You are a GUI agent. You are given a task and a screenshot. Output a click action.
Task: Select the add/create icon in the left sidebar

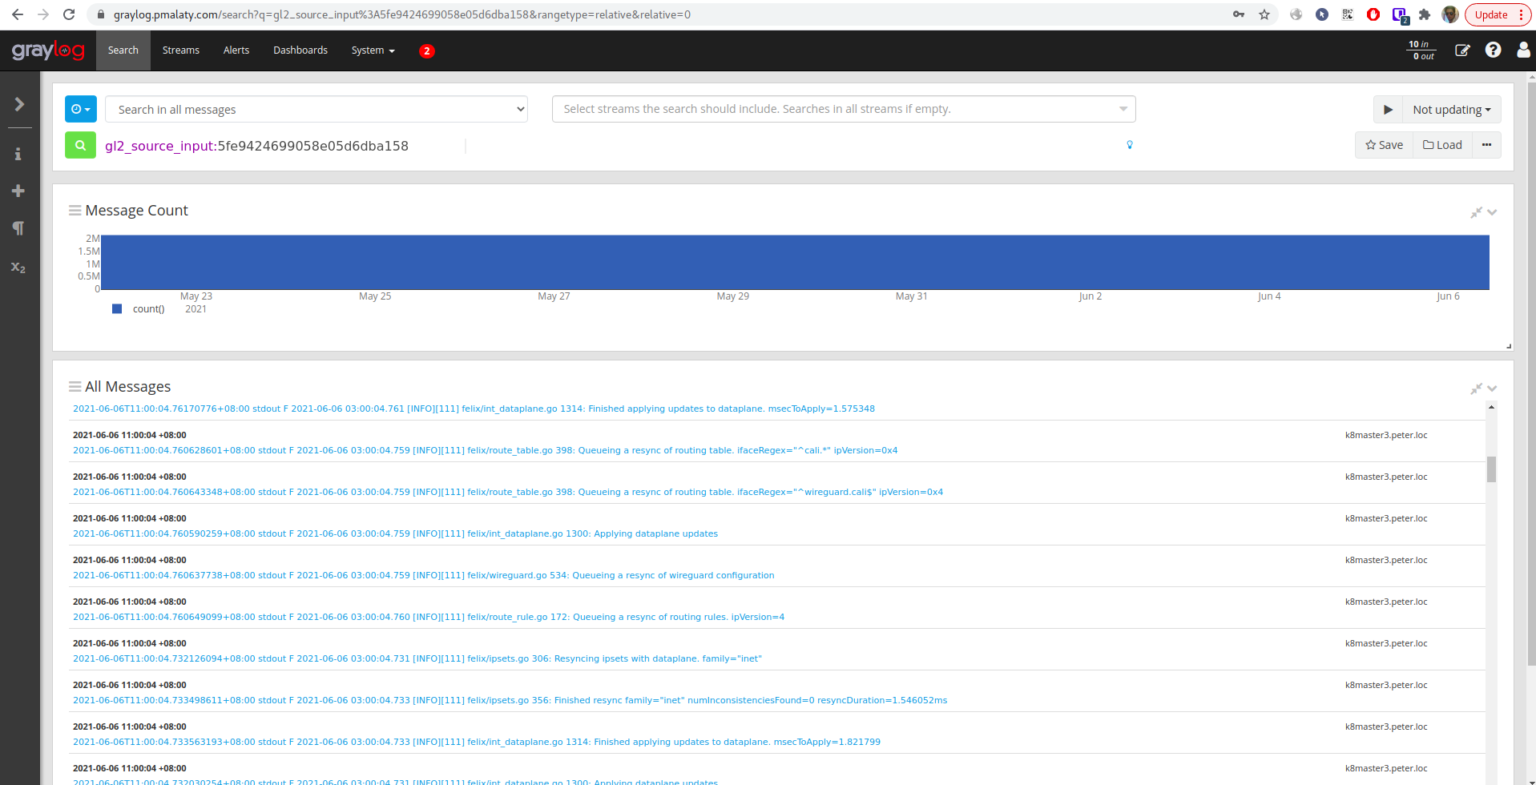tap(18, 190)
